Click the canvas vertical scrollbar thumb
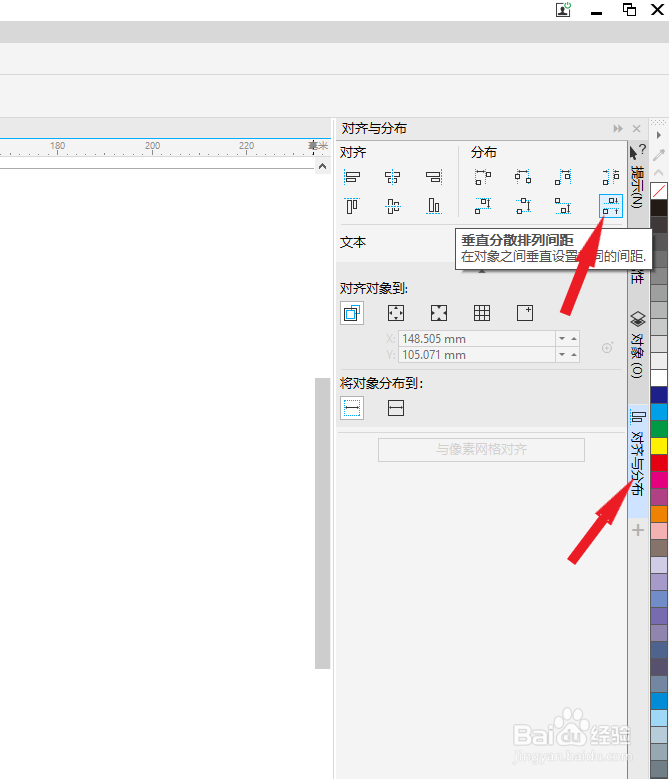 [x=322, y=523]
